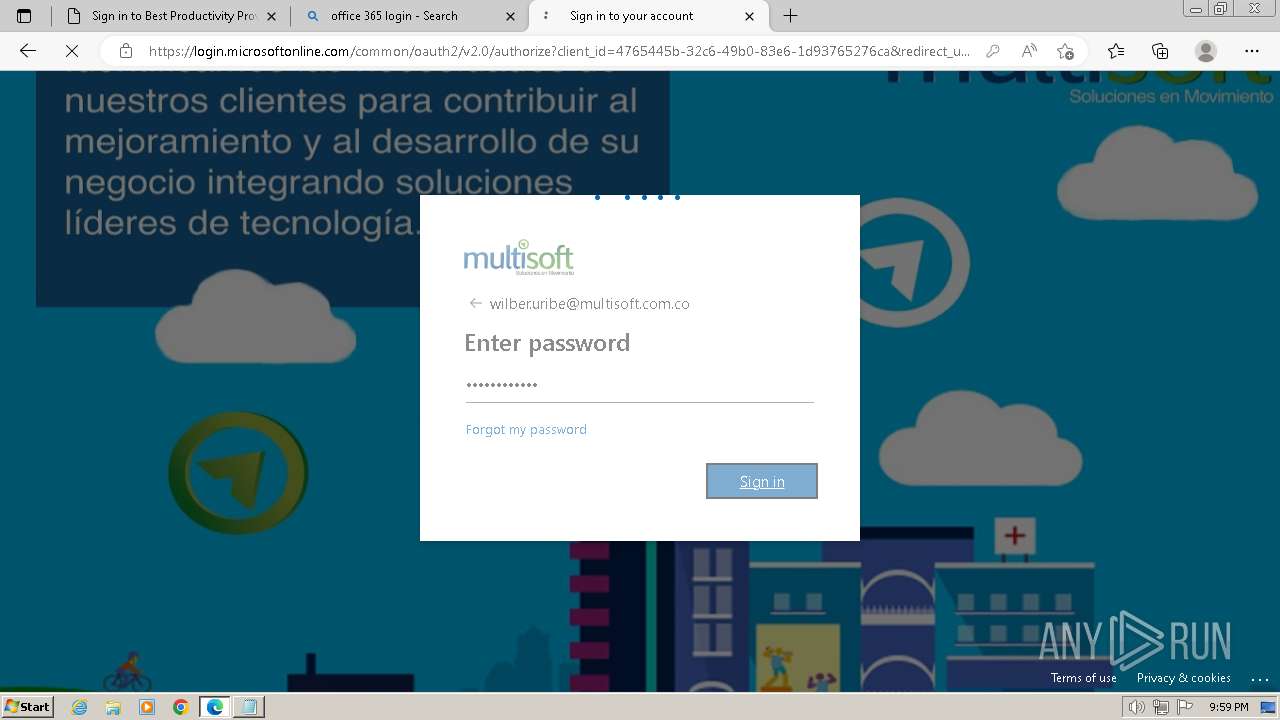1280x720 pixels.
Task: Open Edge Settings and more menu
Action: click(1252, 51)
